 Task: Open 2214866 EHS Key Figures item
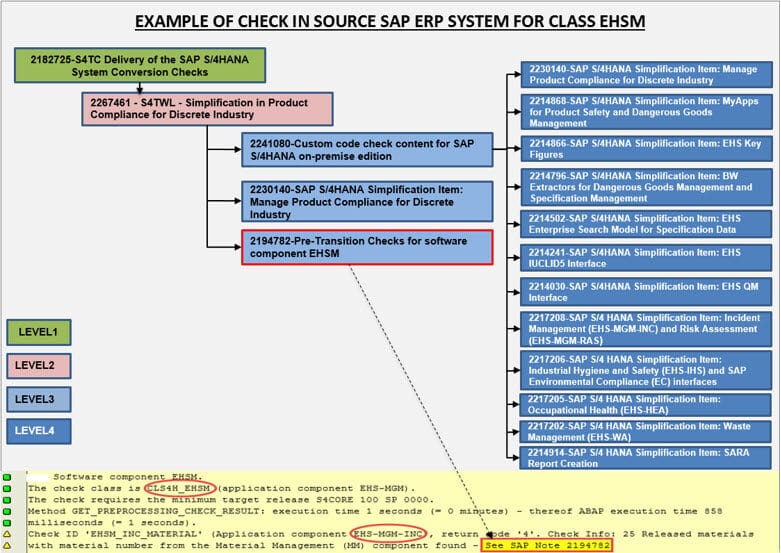(x=645, y=150)
